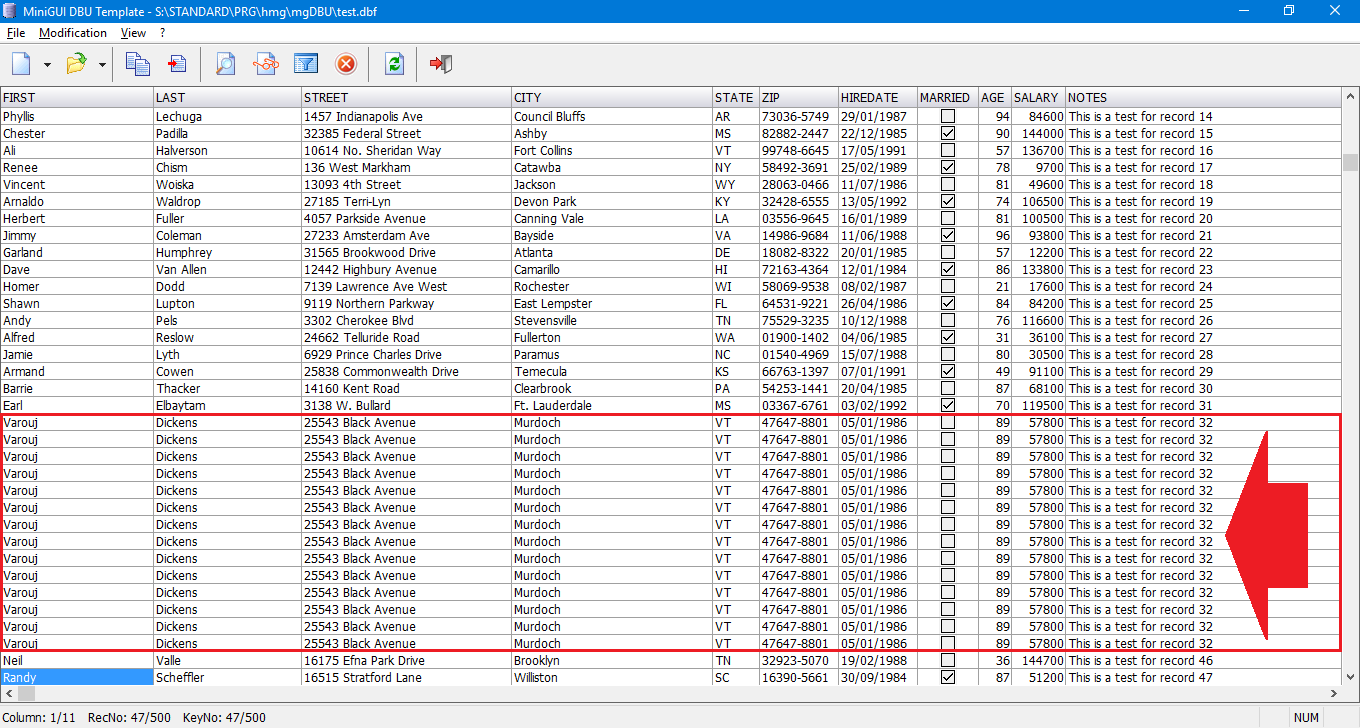
Task: Open the Modification menu
Action: point(73,33)
